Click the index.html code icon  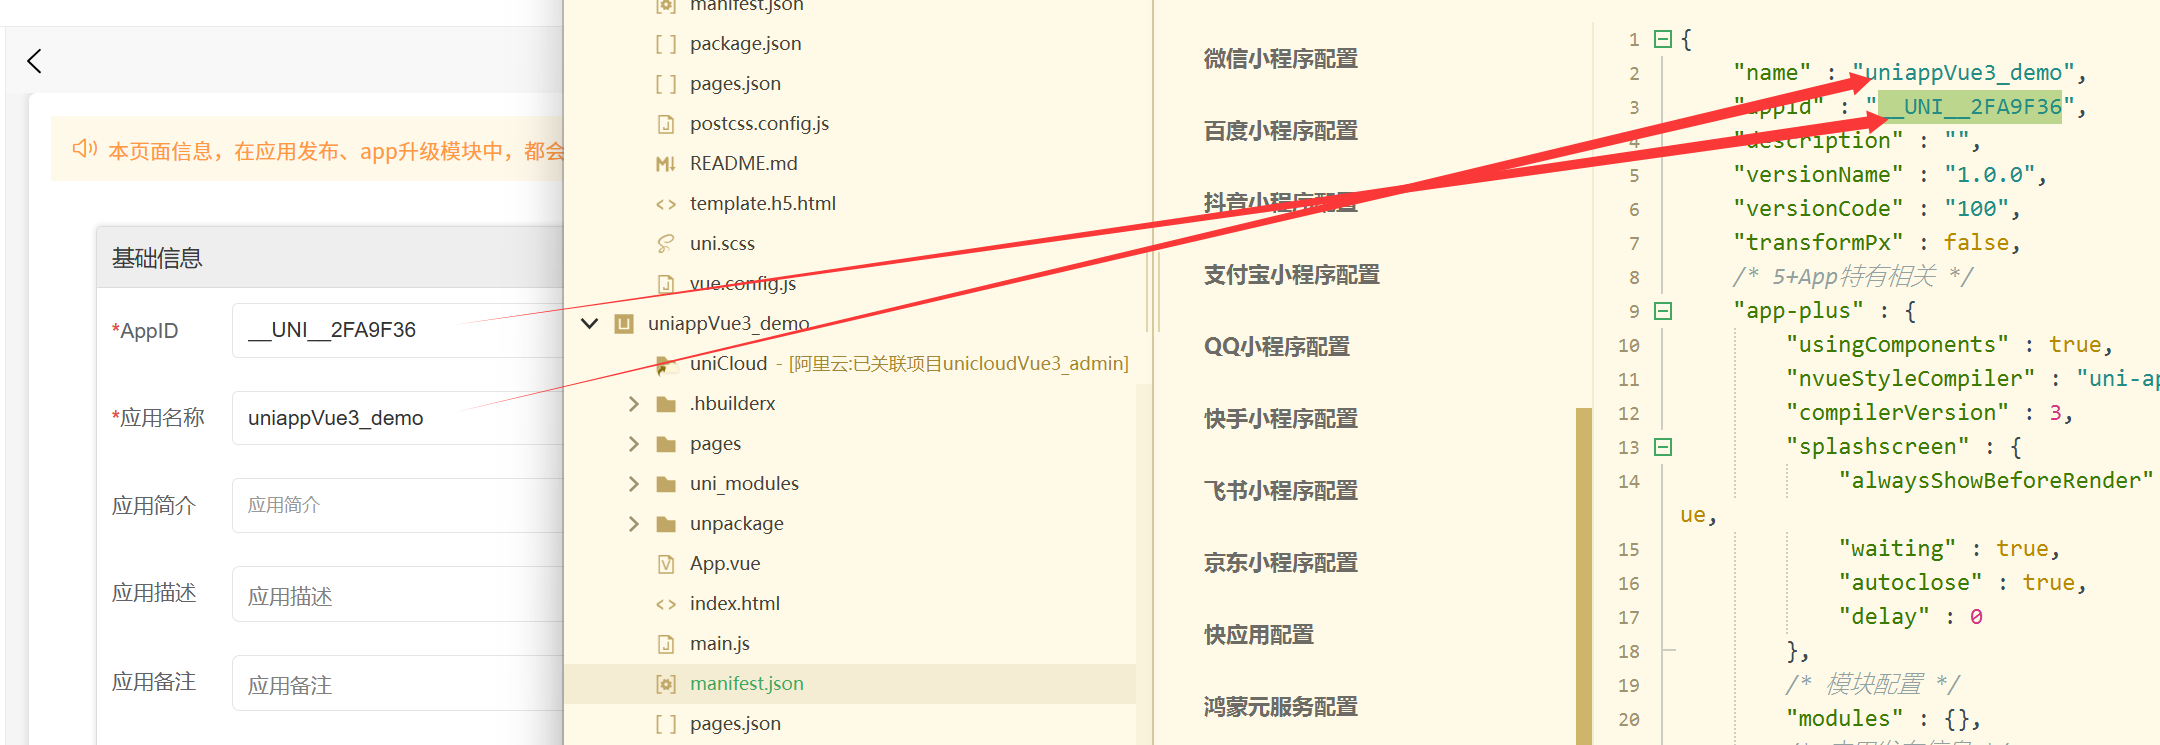point(666,604)
